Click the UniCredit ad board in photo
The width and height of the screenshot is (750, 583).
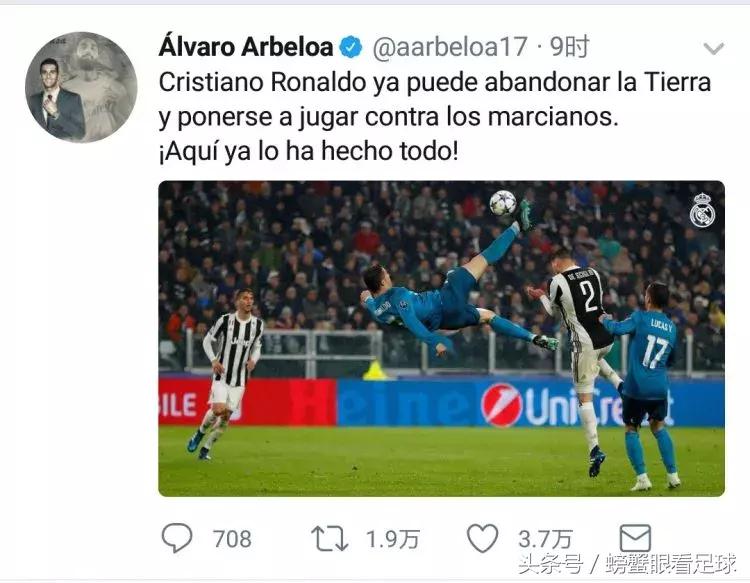576,406
